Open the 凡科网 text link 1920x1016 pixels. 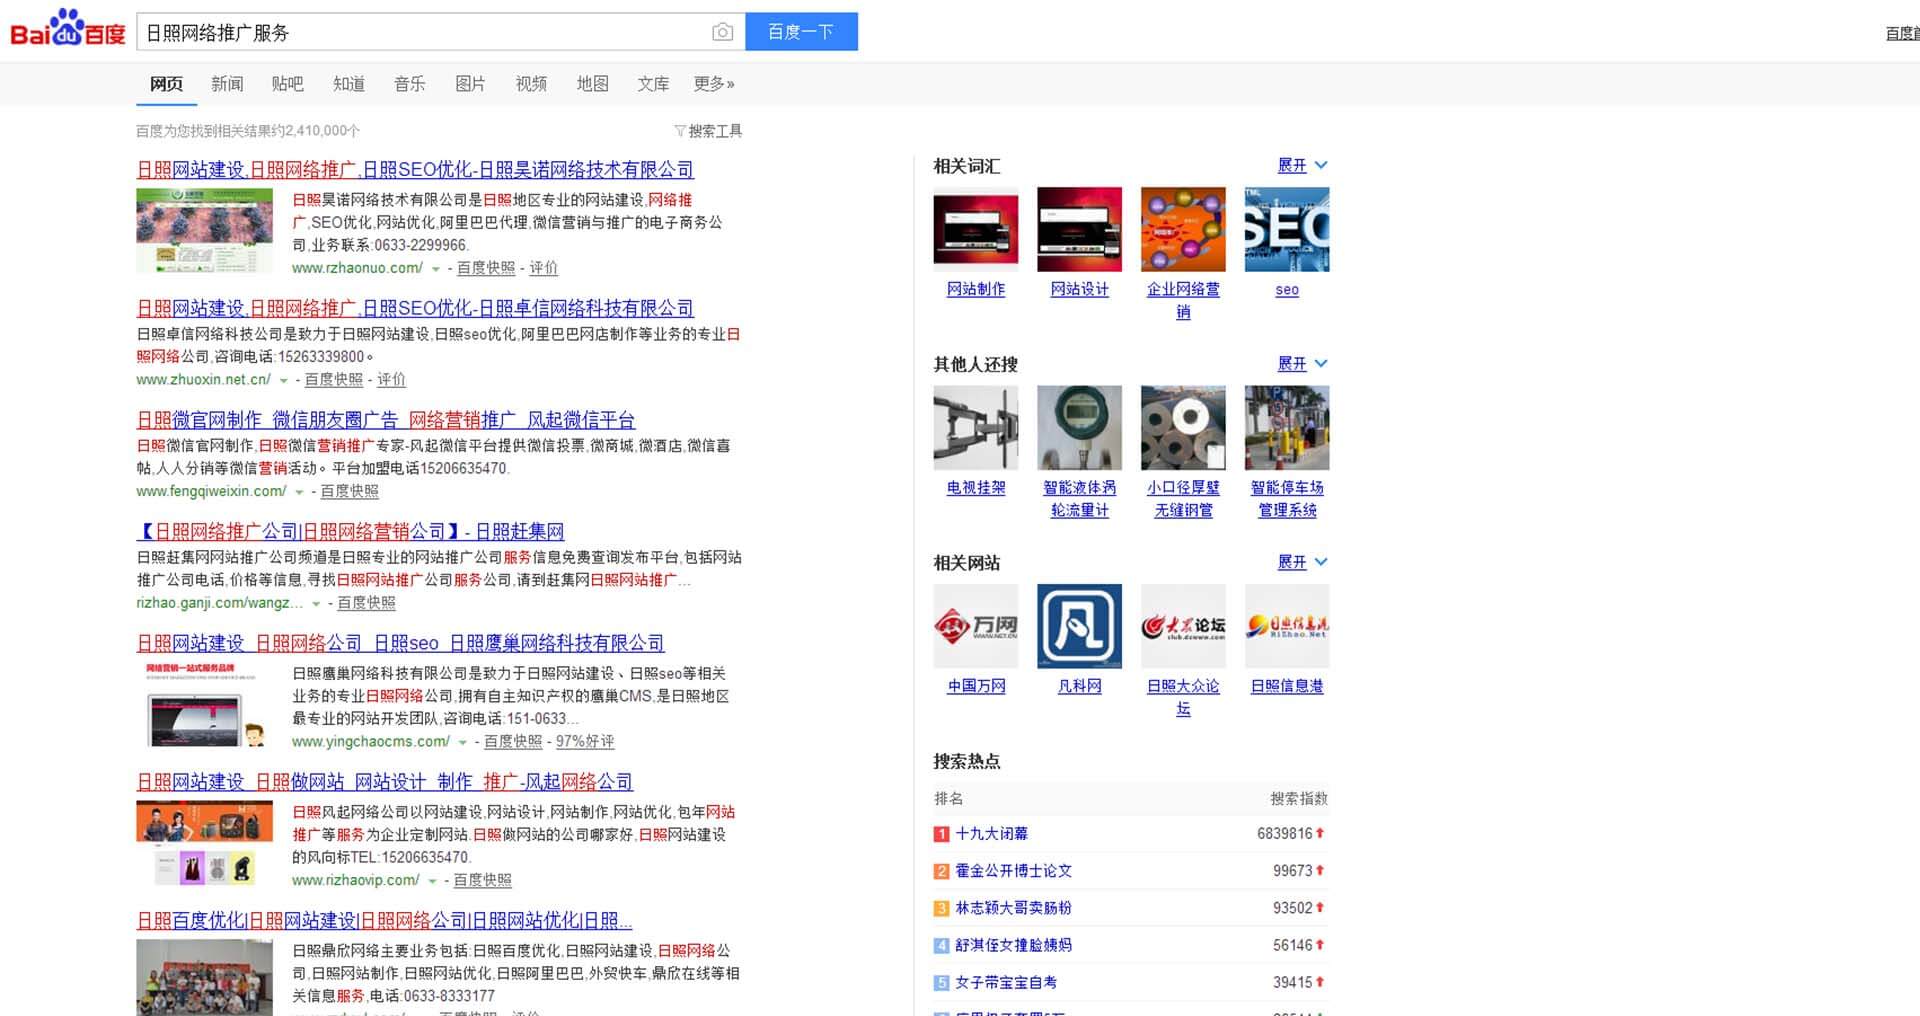[x=1080, y=687]
